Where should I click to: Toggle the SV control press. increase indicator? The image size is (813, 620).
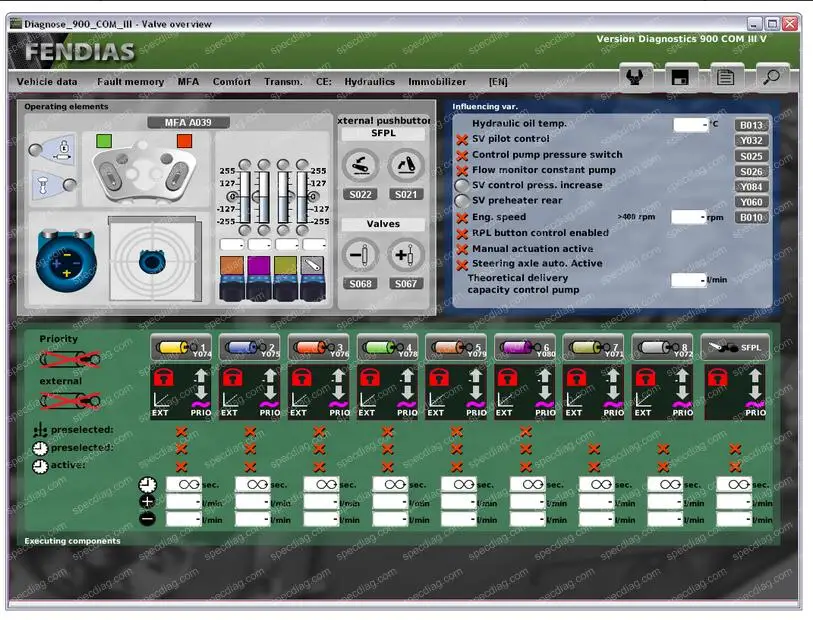pos(461,185)
